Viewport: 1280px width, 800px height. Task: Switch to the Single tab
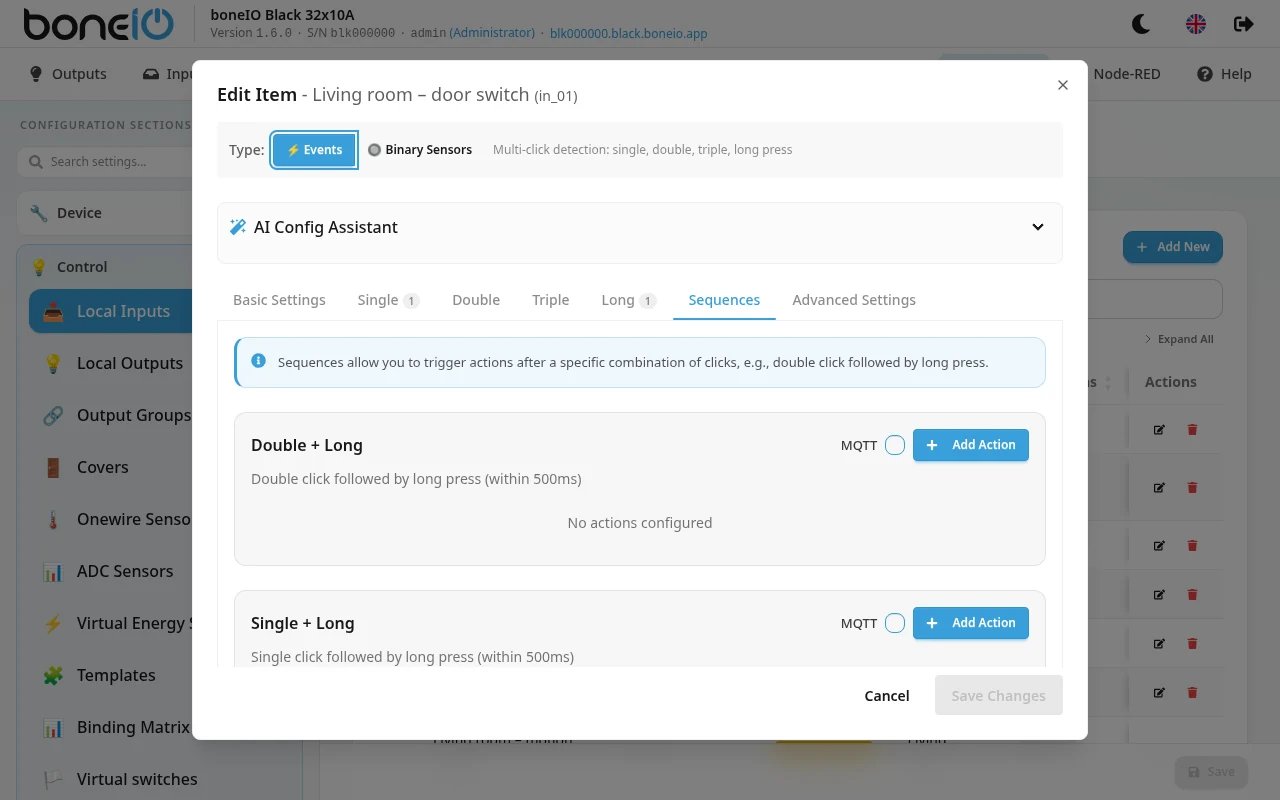(x=388, y=300)
